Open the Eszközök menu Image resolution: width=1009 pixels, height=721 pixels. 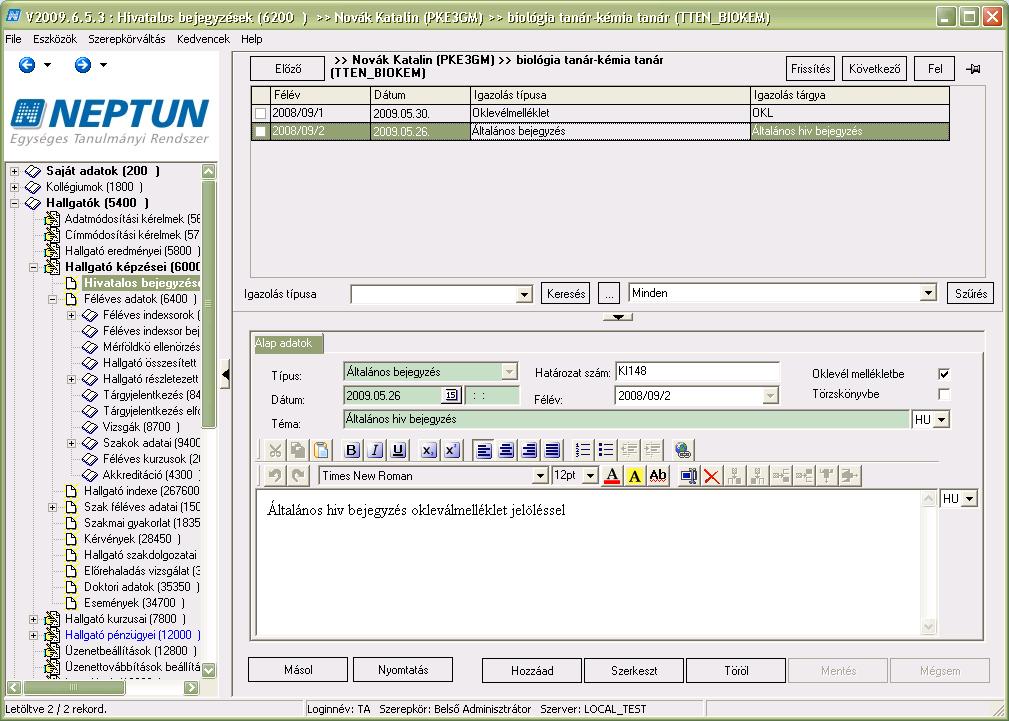click(x=55, y=39)
